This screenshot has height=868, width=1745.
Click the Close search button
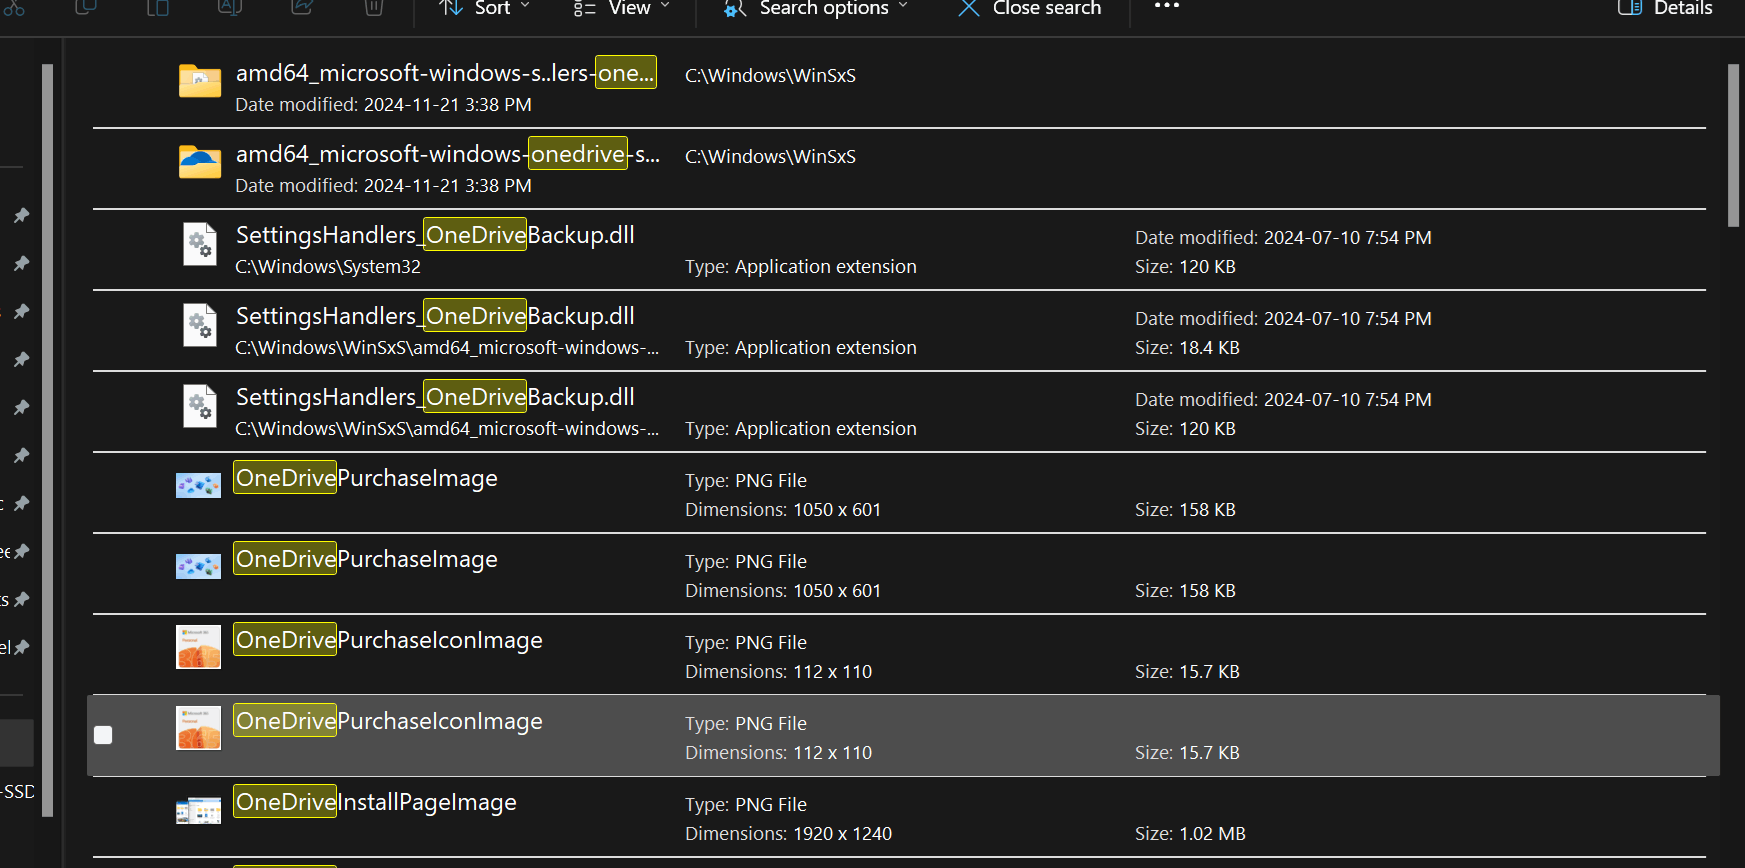point(1030,8)
